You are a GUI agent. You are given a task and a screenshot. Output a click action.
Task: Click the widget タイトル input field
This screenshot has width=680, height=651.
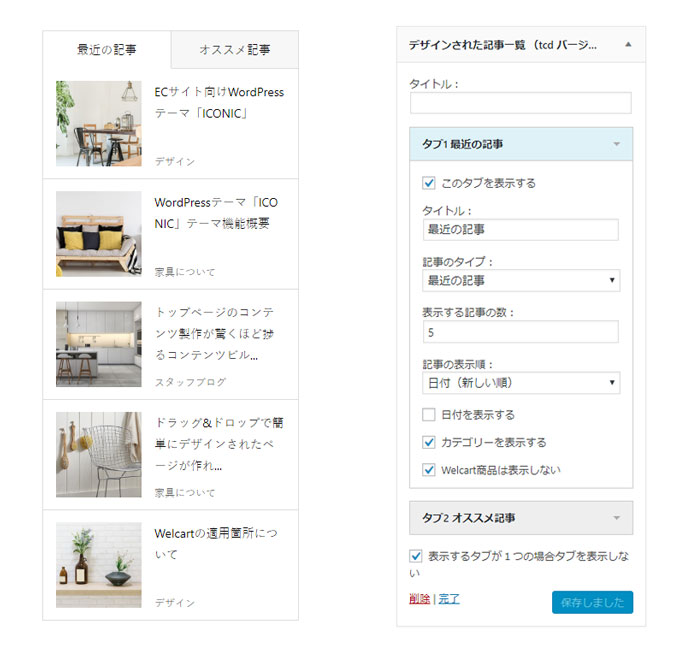pyautogui.click(x=520, y=103)
